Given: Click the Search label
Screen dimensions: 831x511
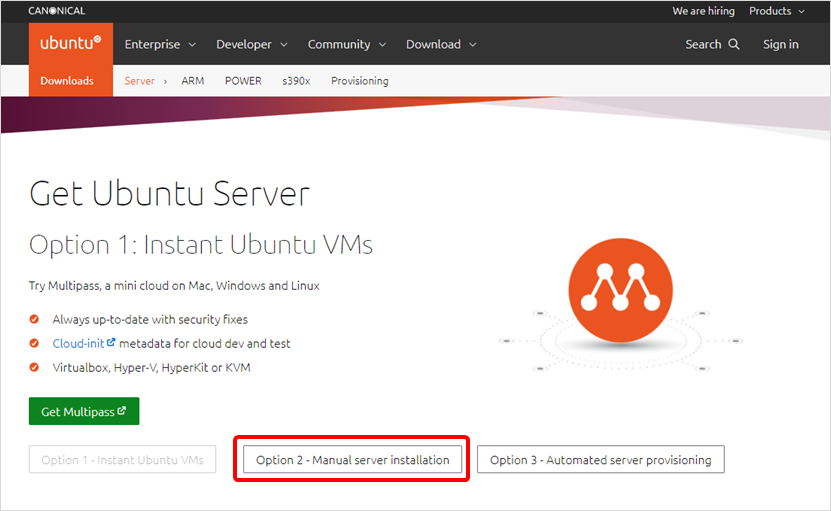Looking at the screenshot, I should [x=703, y=45].
